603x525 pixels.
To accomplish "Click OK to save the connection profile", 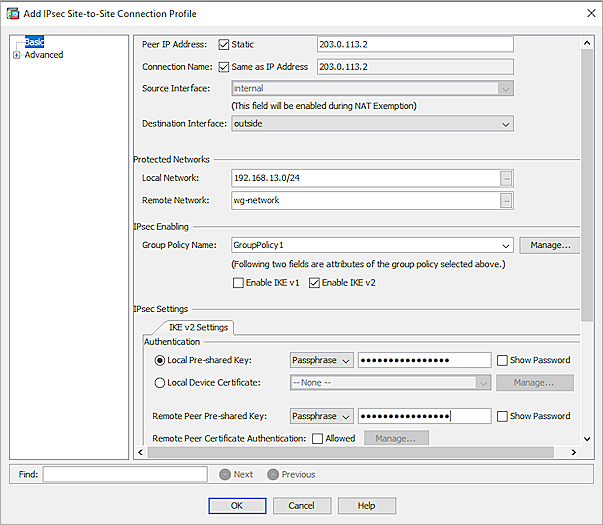I will (237, 505).
